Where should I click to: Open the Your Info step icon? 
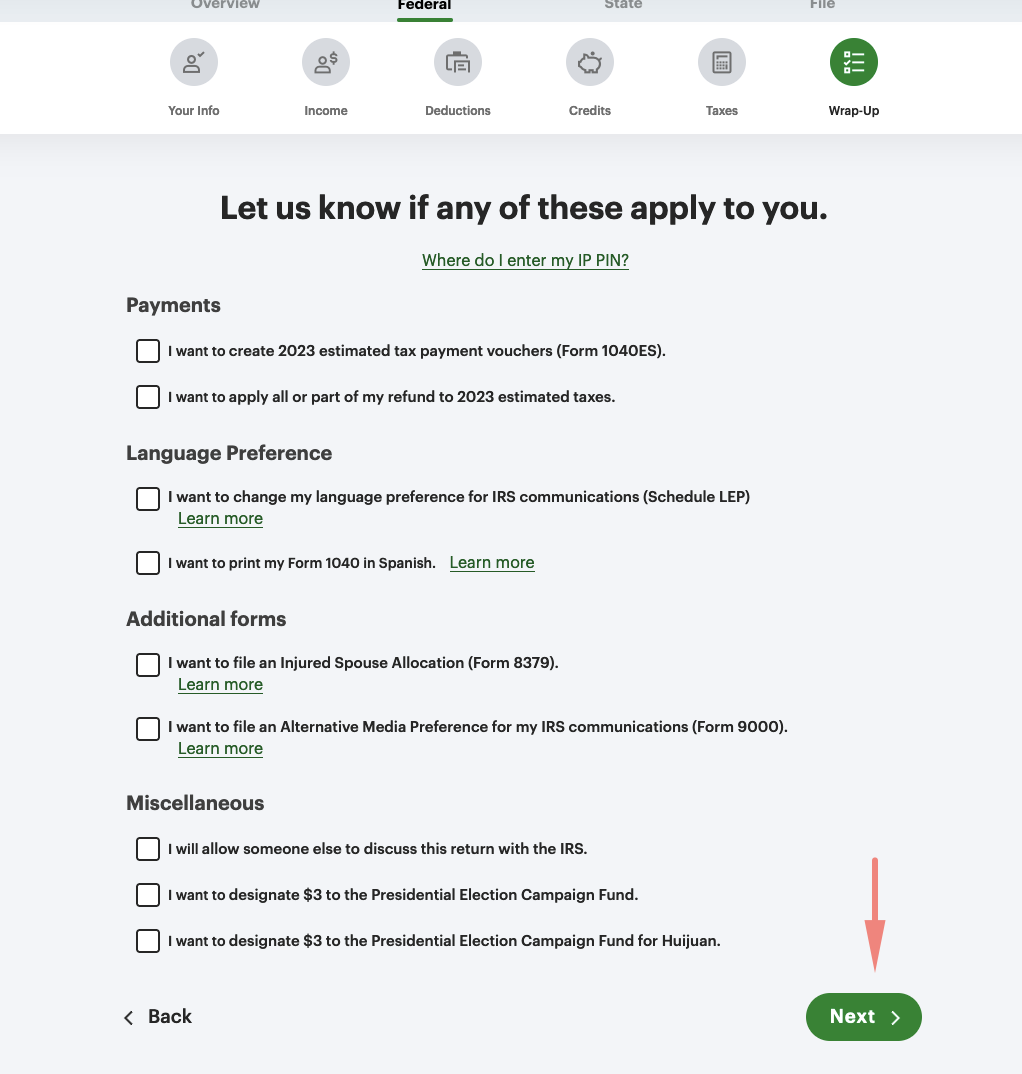(194, 63)
